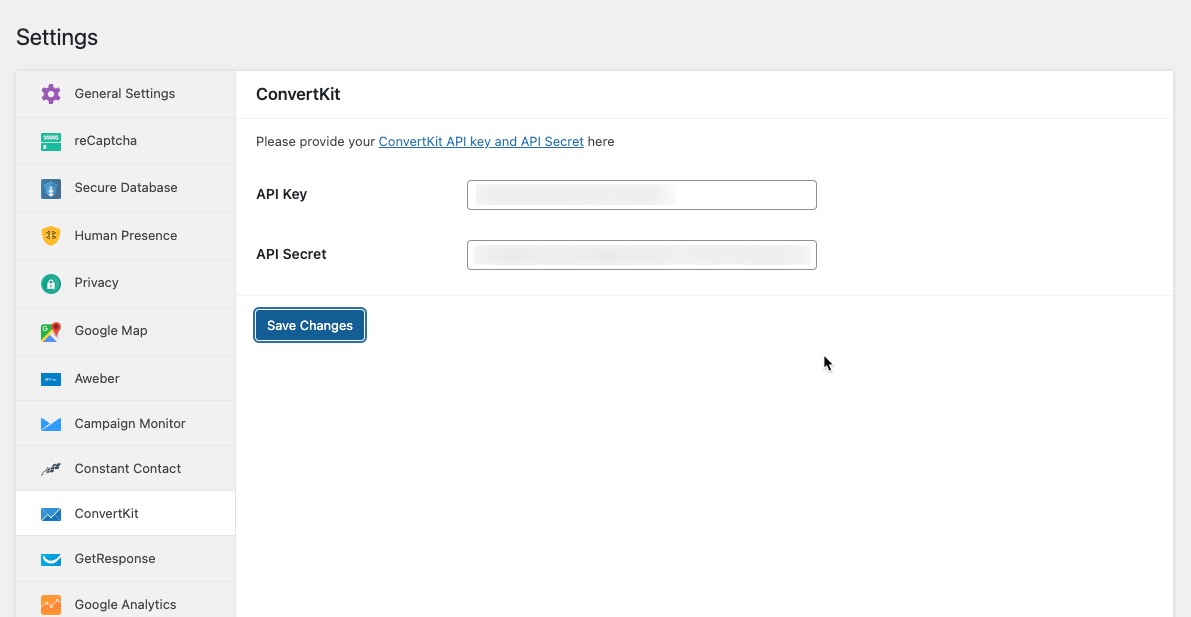Click the GetResponse envelope icon
The height and width of the screenshot is (617, 1191).
[x=51, y=559]
